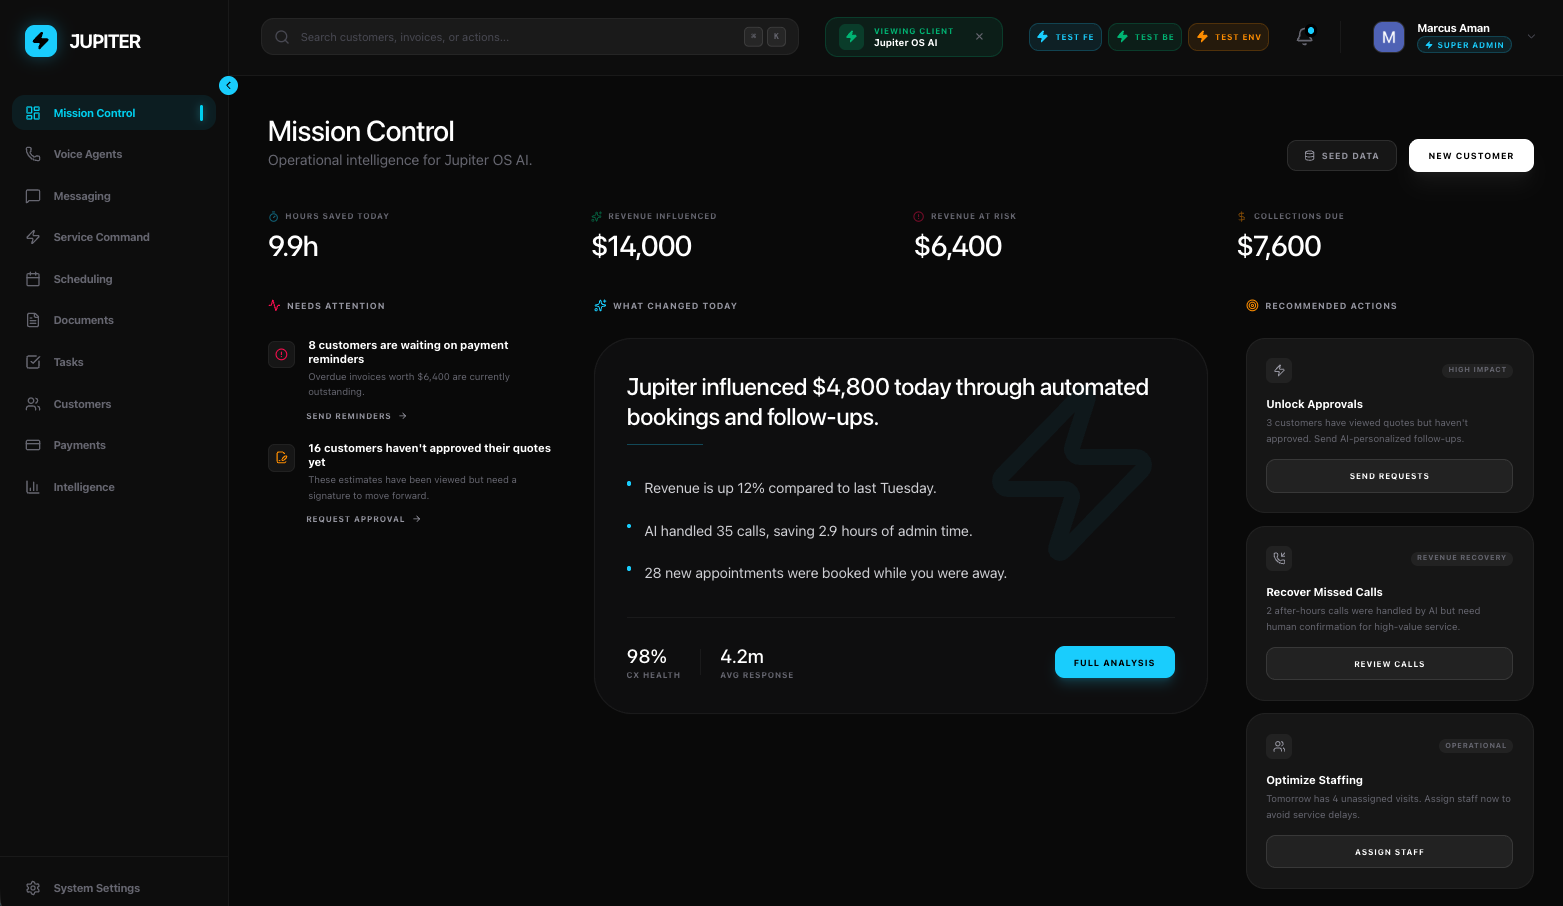The image size is (1563, 906).
Task: Click the Payments card icon in sidebar
Action: coord(33,445)
